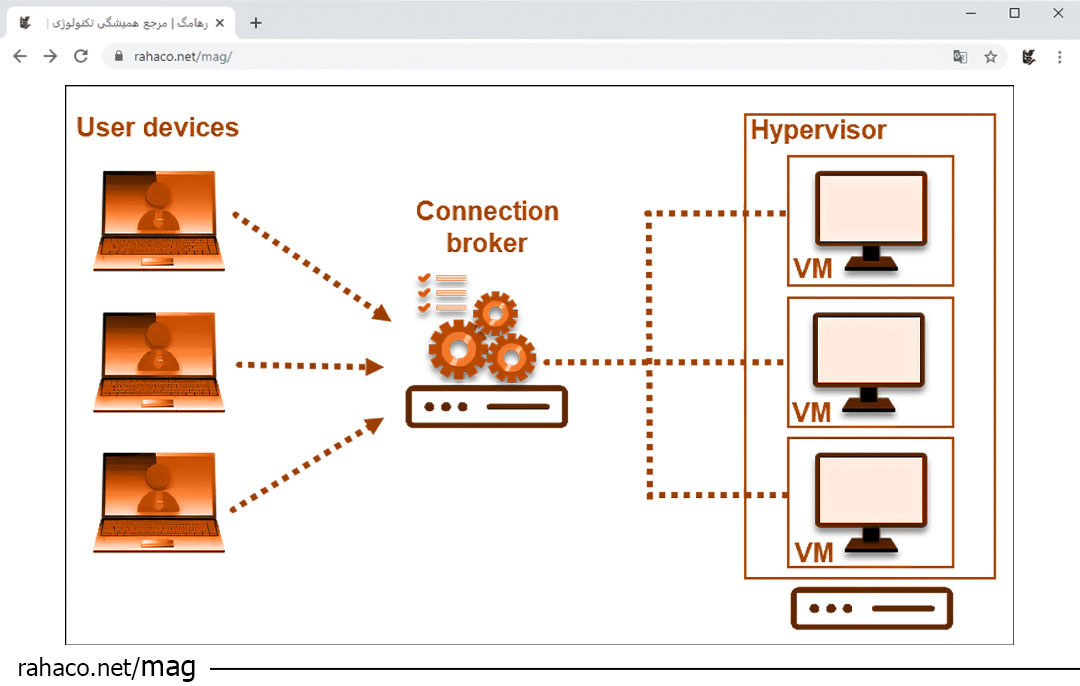Click the browser forward arrow
Viewport: 1080px width, 686px height.
point(50,57)
